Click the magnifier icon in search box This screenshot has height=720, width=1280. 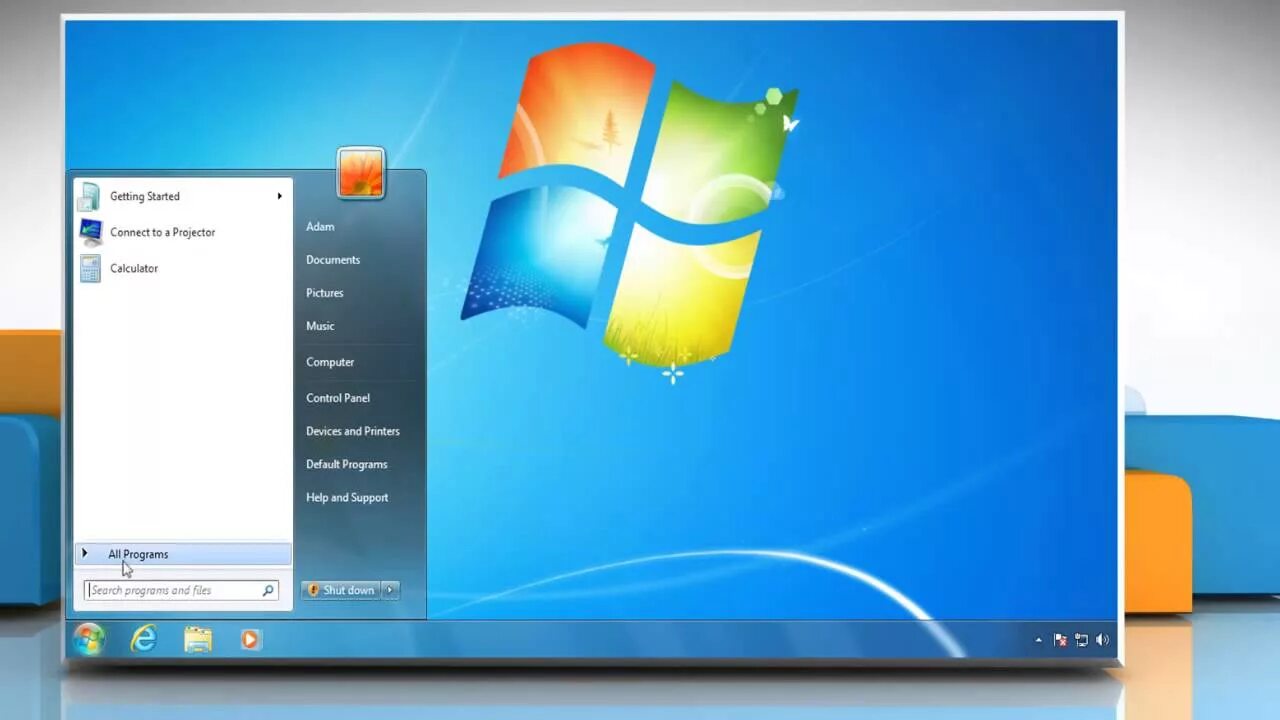click(x=268, y=590)
